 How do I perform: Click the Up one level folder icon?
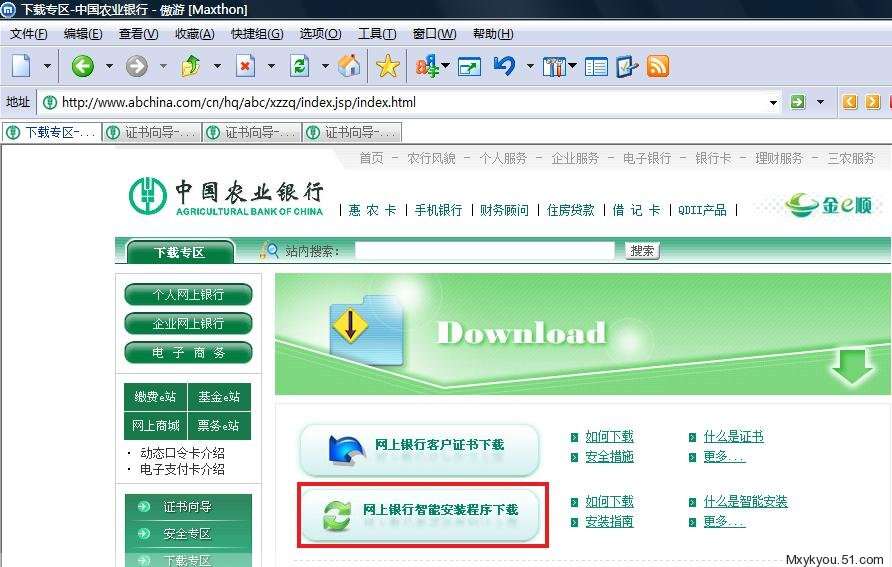click(191, 66)
